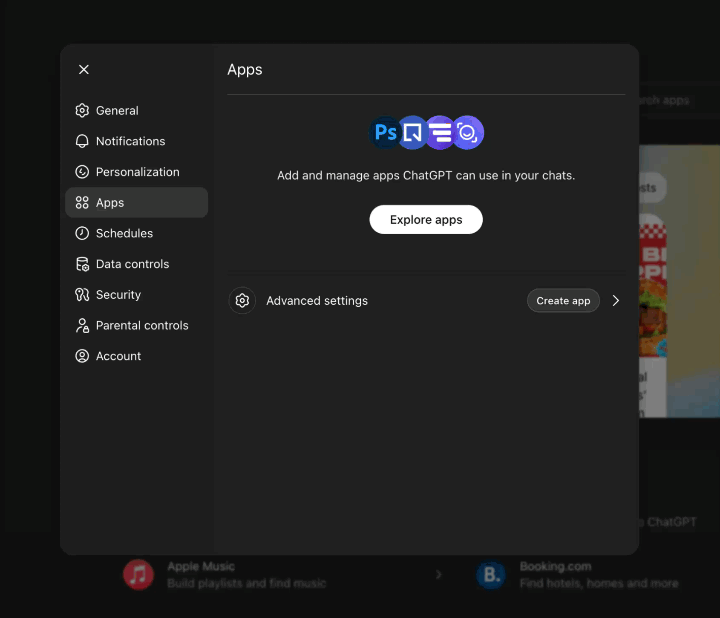Image resolution: width=720 pixels, height=618 pixels.
Task: Click the Booking.com title in the background list
Action: [556, 567]
